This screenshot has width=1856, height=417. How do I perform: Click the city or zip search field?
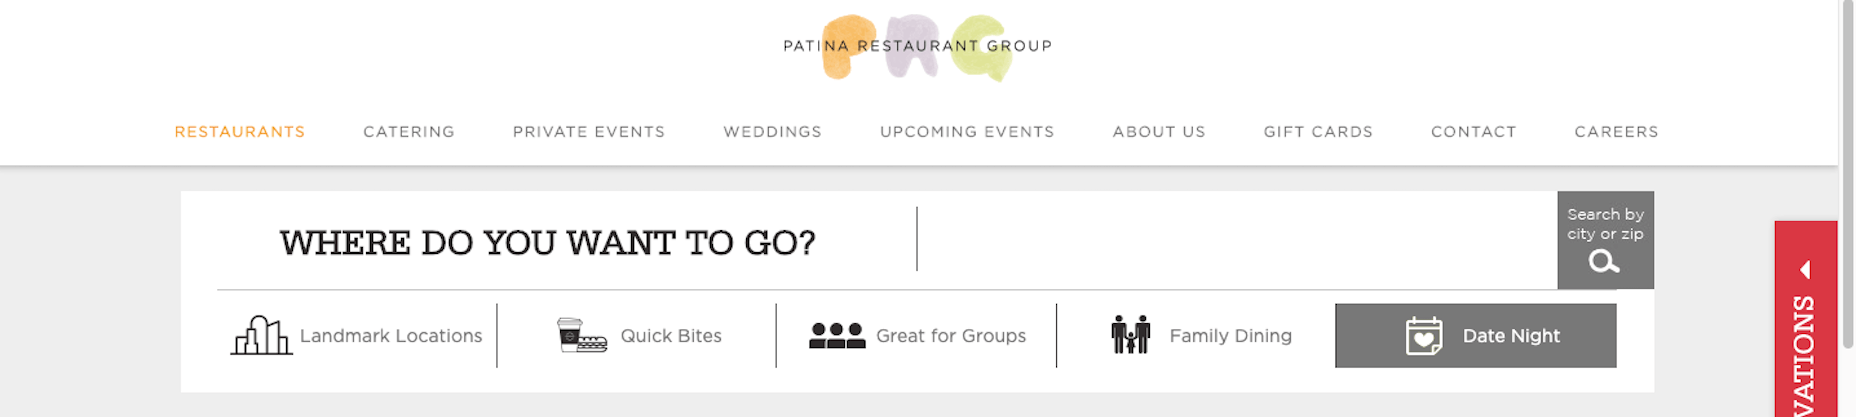point(1235,240)
